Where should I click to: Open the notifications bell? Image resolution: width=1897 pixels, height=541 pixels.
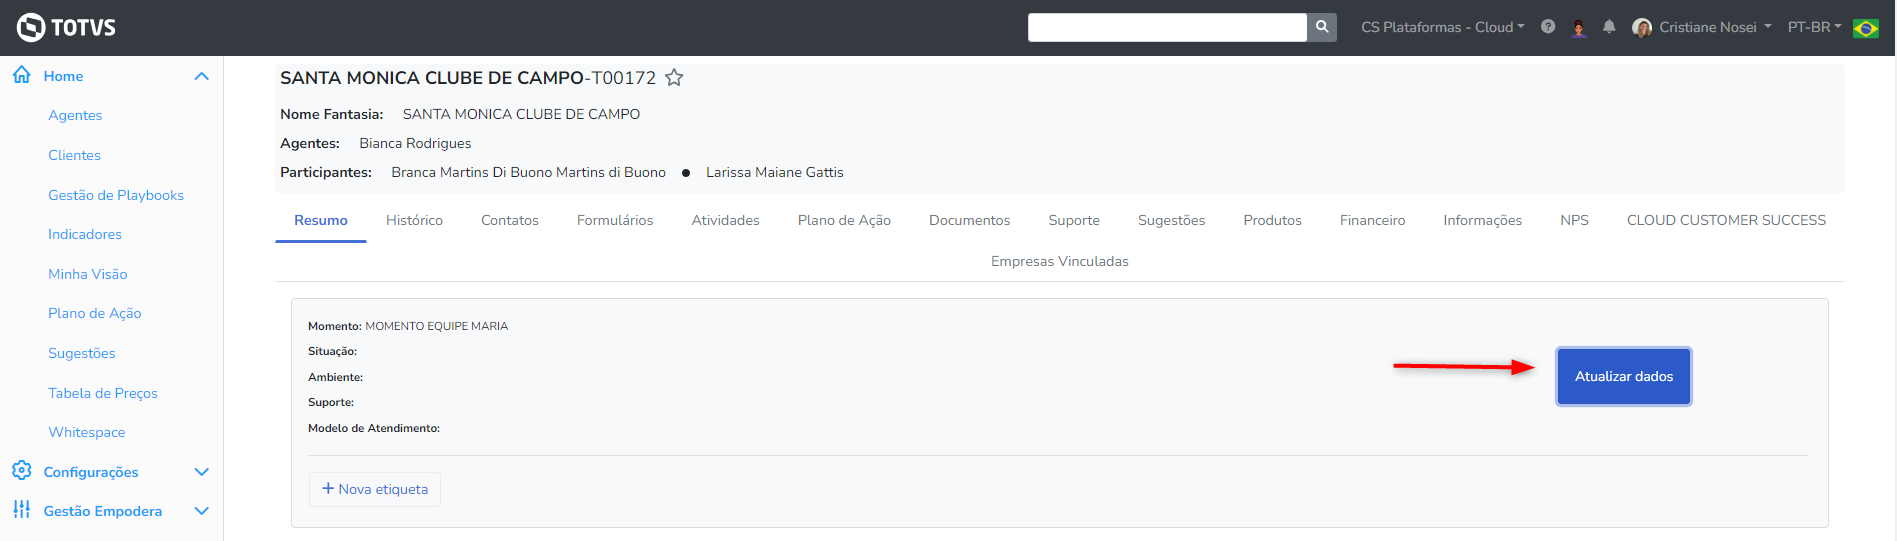point(1609,27)
